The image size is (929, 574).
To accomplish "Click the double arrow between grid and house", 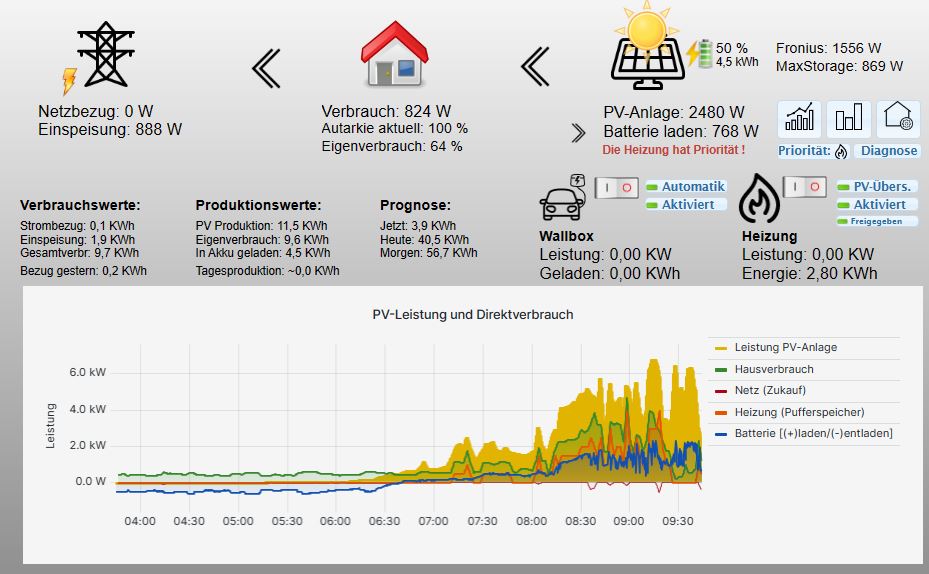I will click(266, 69).
